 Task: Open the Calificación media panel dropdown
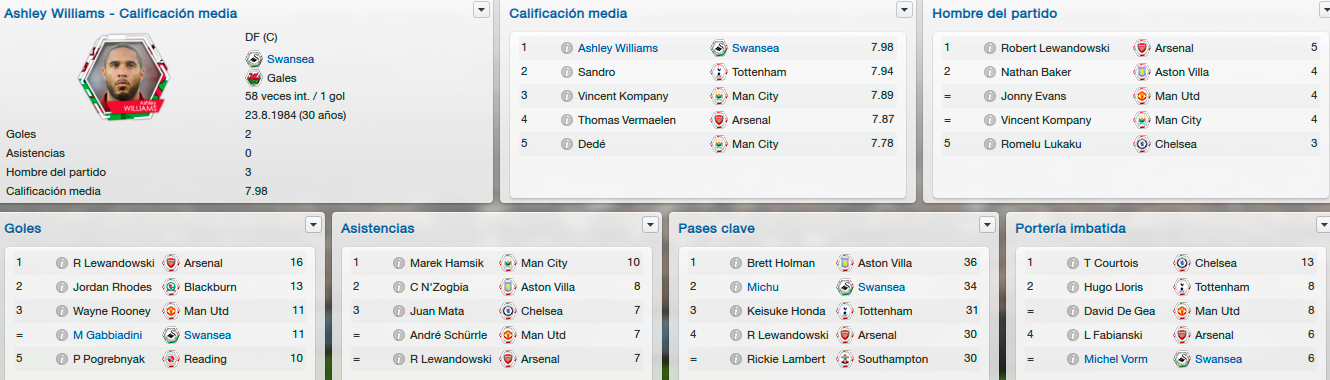[x=905, y=9]
